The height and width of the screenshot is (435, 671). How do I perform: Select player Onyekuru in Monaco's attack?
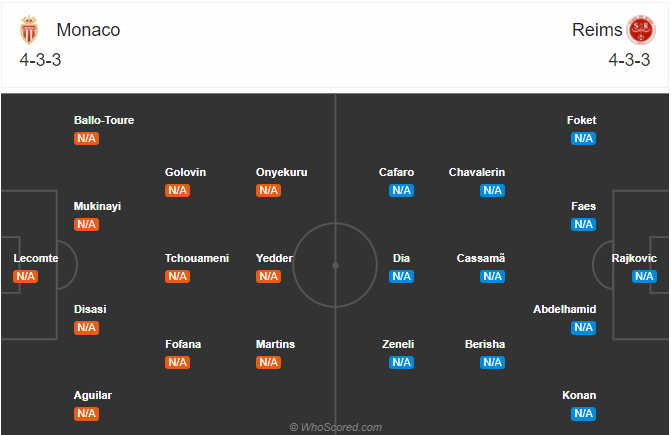(x=282, y=172)
